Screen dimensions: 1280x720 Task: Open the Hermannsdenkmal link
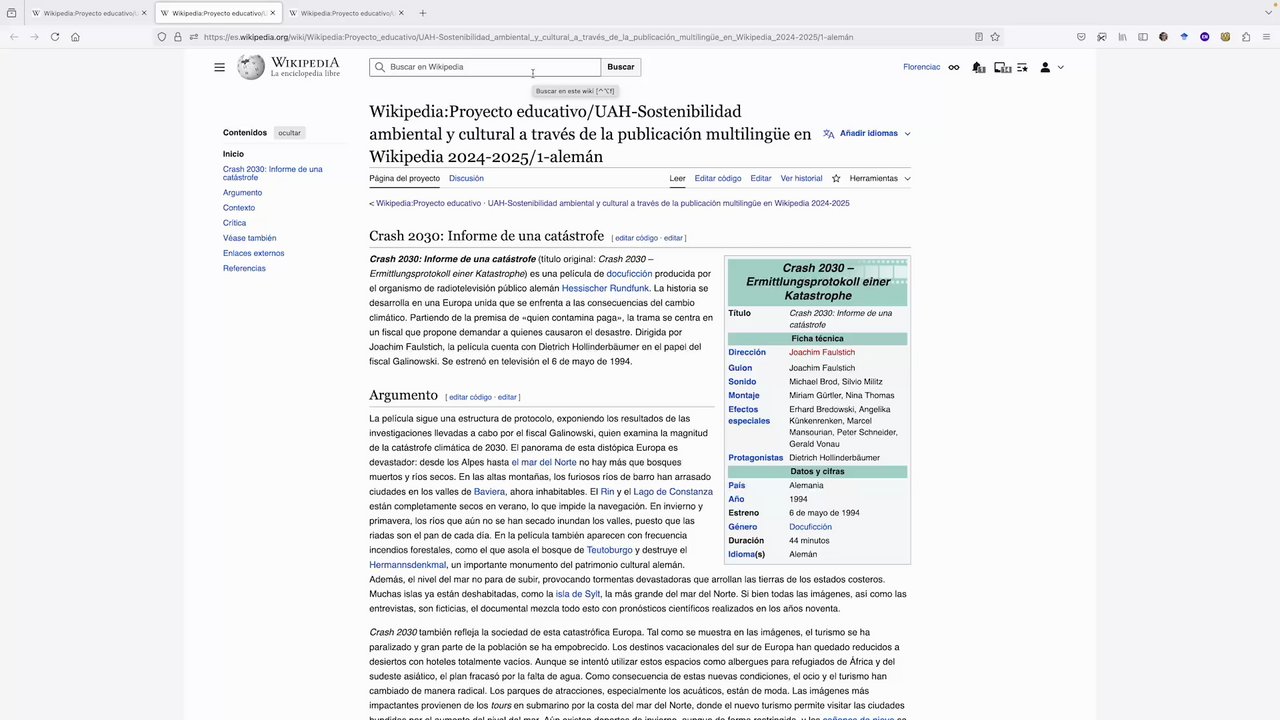407,565
